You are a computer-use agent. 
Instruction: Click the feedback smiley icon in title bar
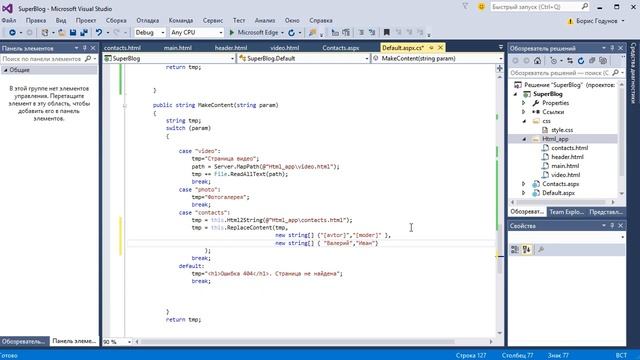click(x=481, y=7)
